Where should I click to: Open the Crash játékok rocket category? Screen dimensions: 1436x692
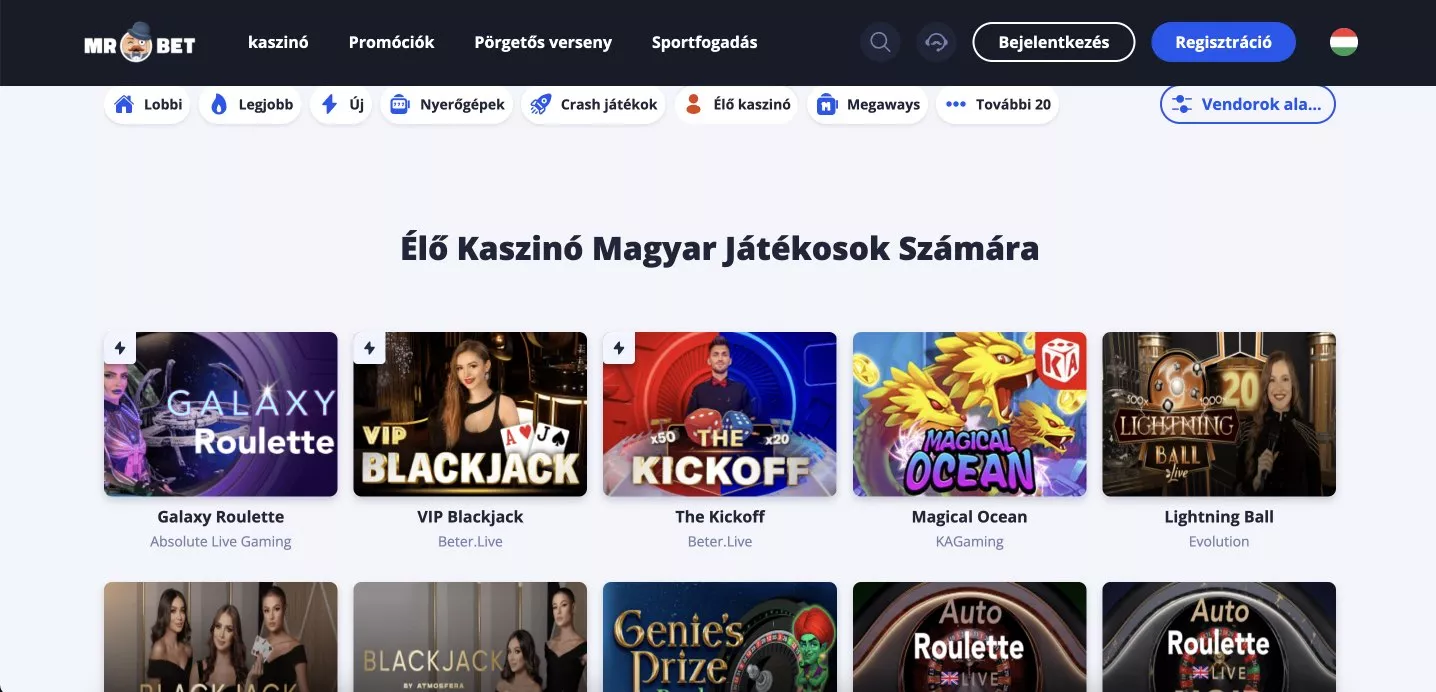click(593, 104)
